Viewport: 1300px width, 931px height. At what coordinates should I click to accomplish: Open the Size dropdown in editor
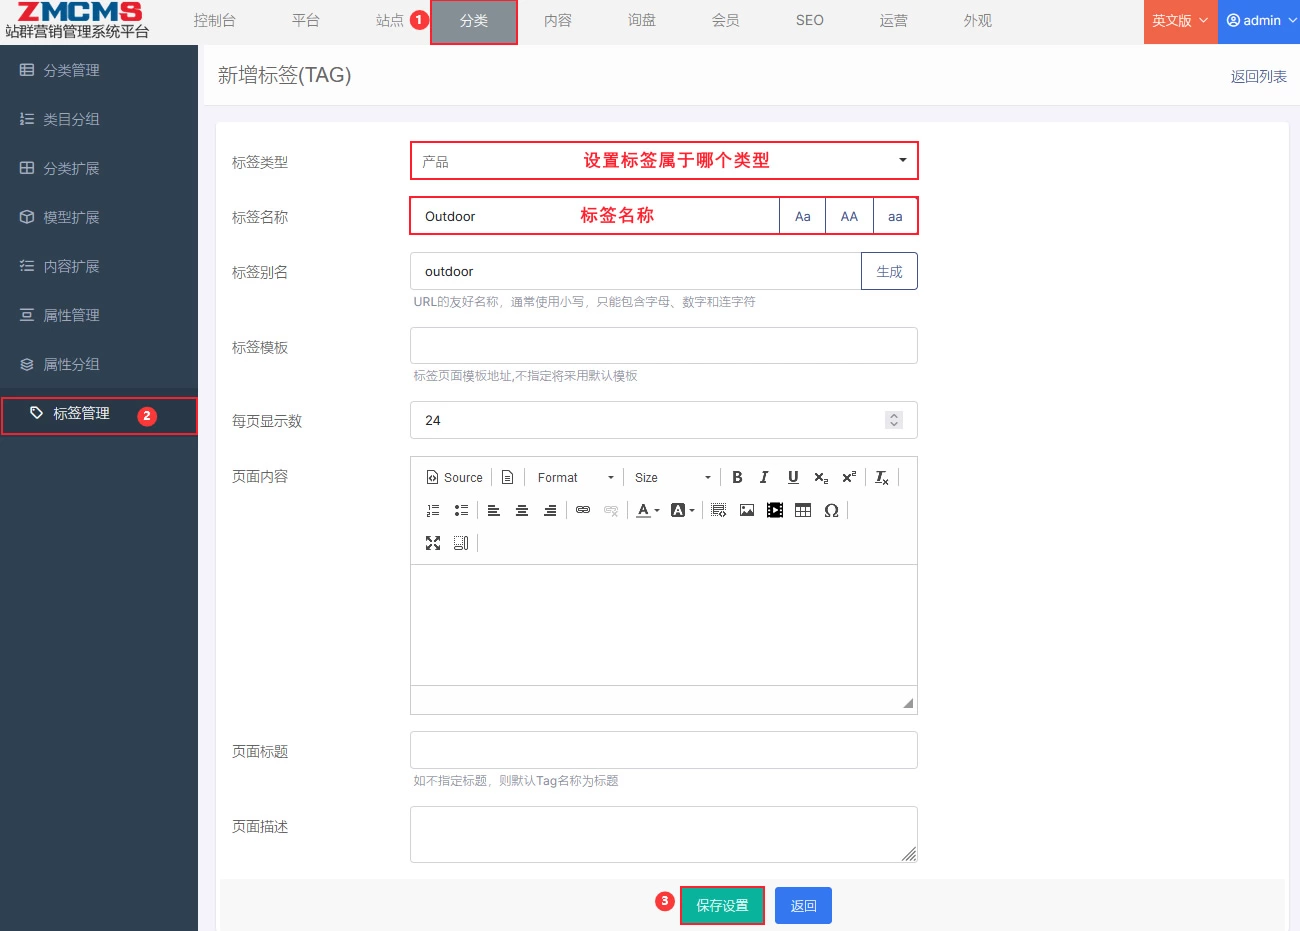tap(672, 478)
